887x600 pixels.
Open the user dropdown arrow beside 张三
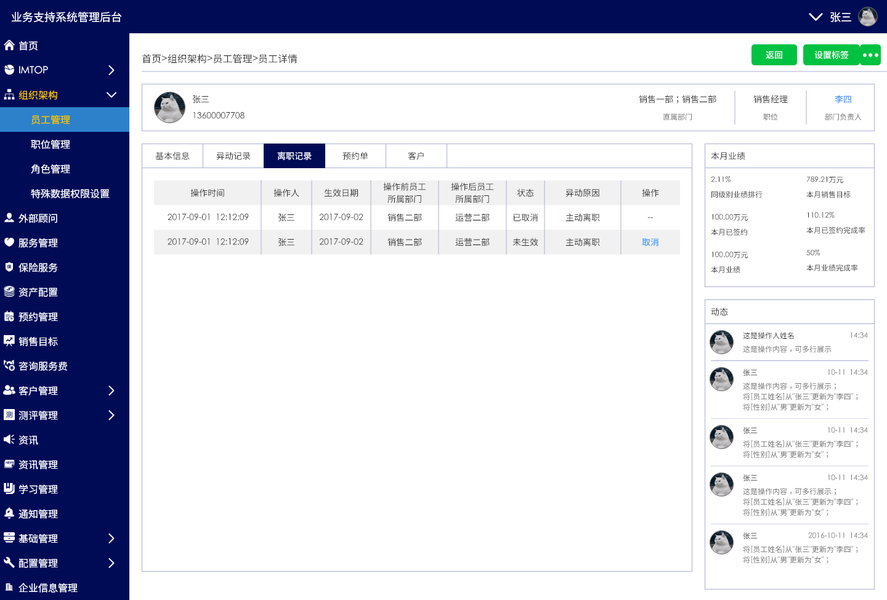click(815, 17)
